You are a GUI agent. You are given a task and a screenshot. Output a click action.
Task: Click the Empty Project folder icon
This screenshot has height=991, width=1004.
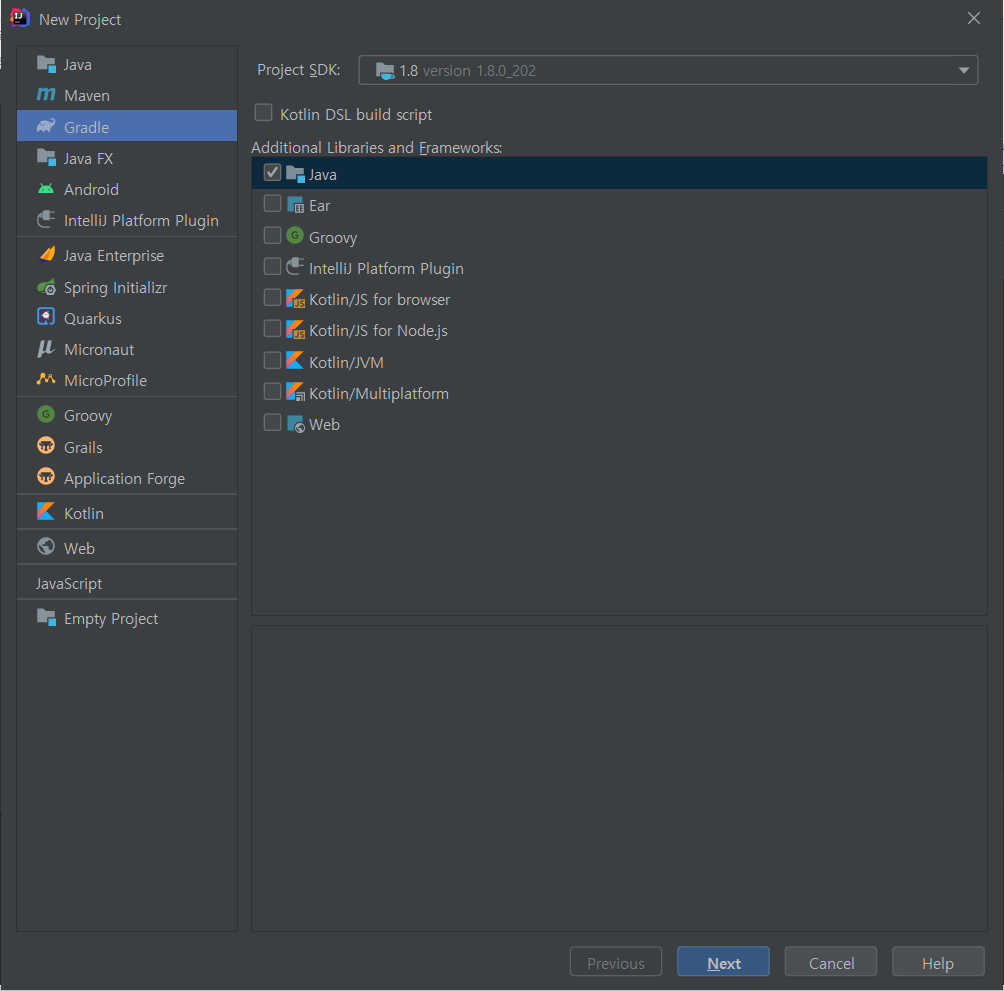tap(46, 617)
